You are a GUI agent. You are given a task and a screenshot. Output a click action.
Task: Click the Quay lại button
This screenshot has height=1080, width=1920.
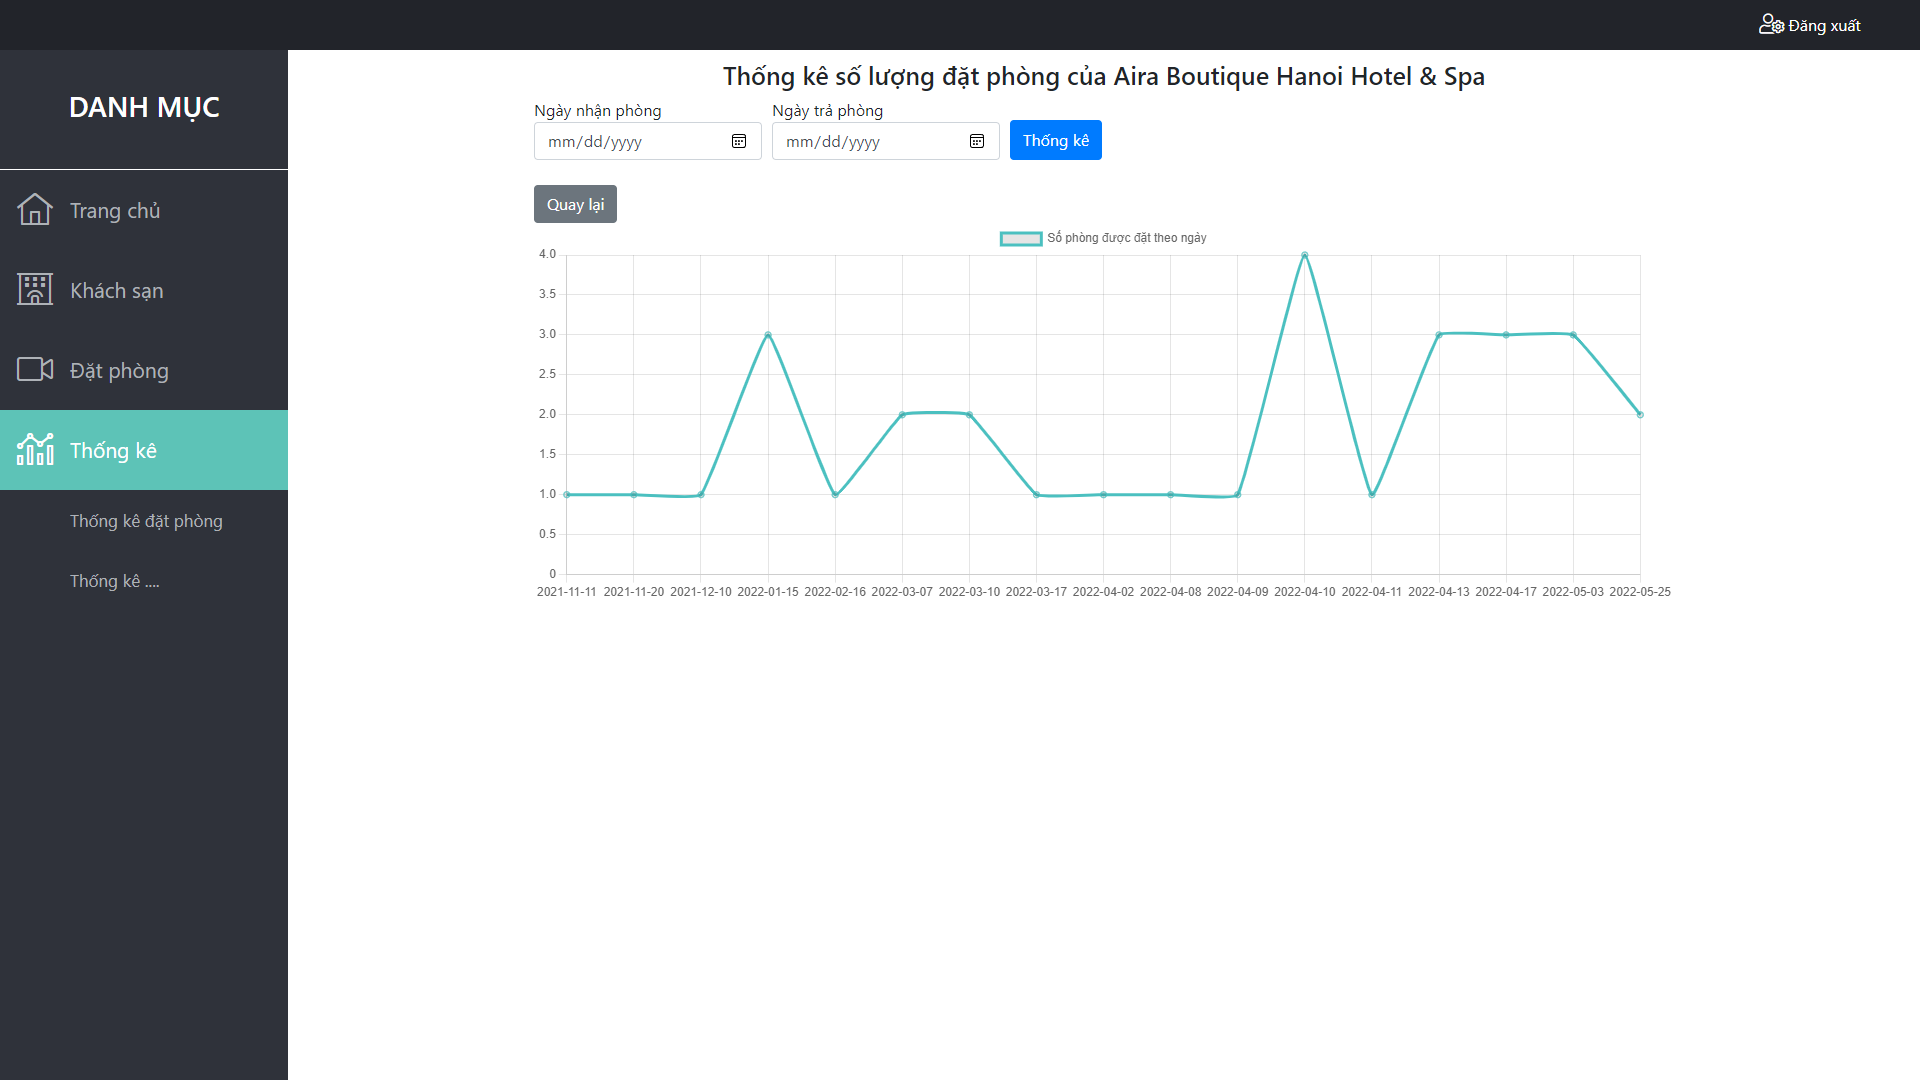575,205
